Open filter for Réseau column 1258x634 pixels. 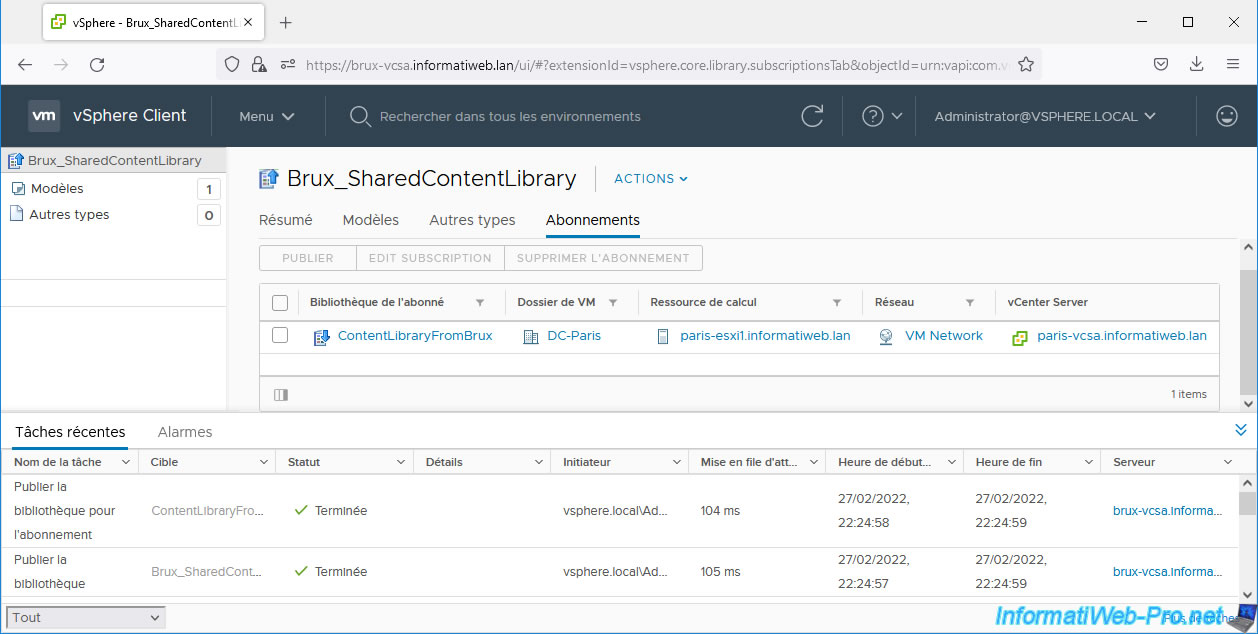(970, 302)
